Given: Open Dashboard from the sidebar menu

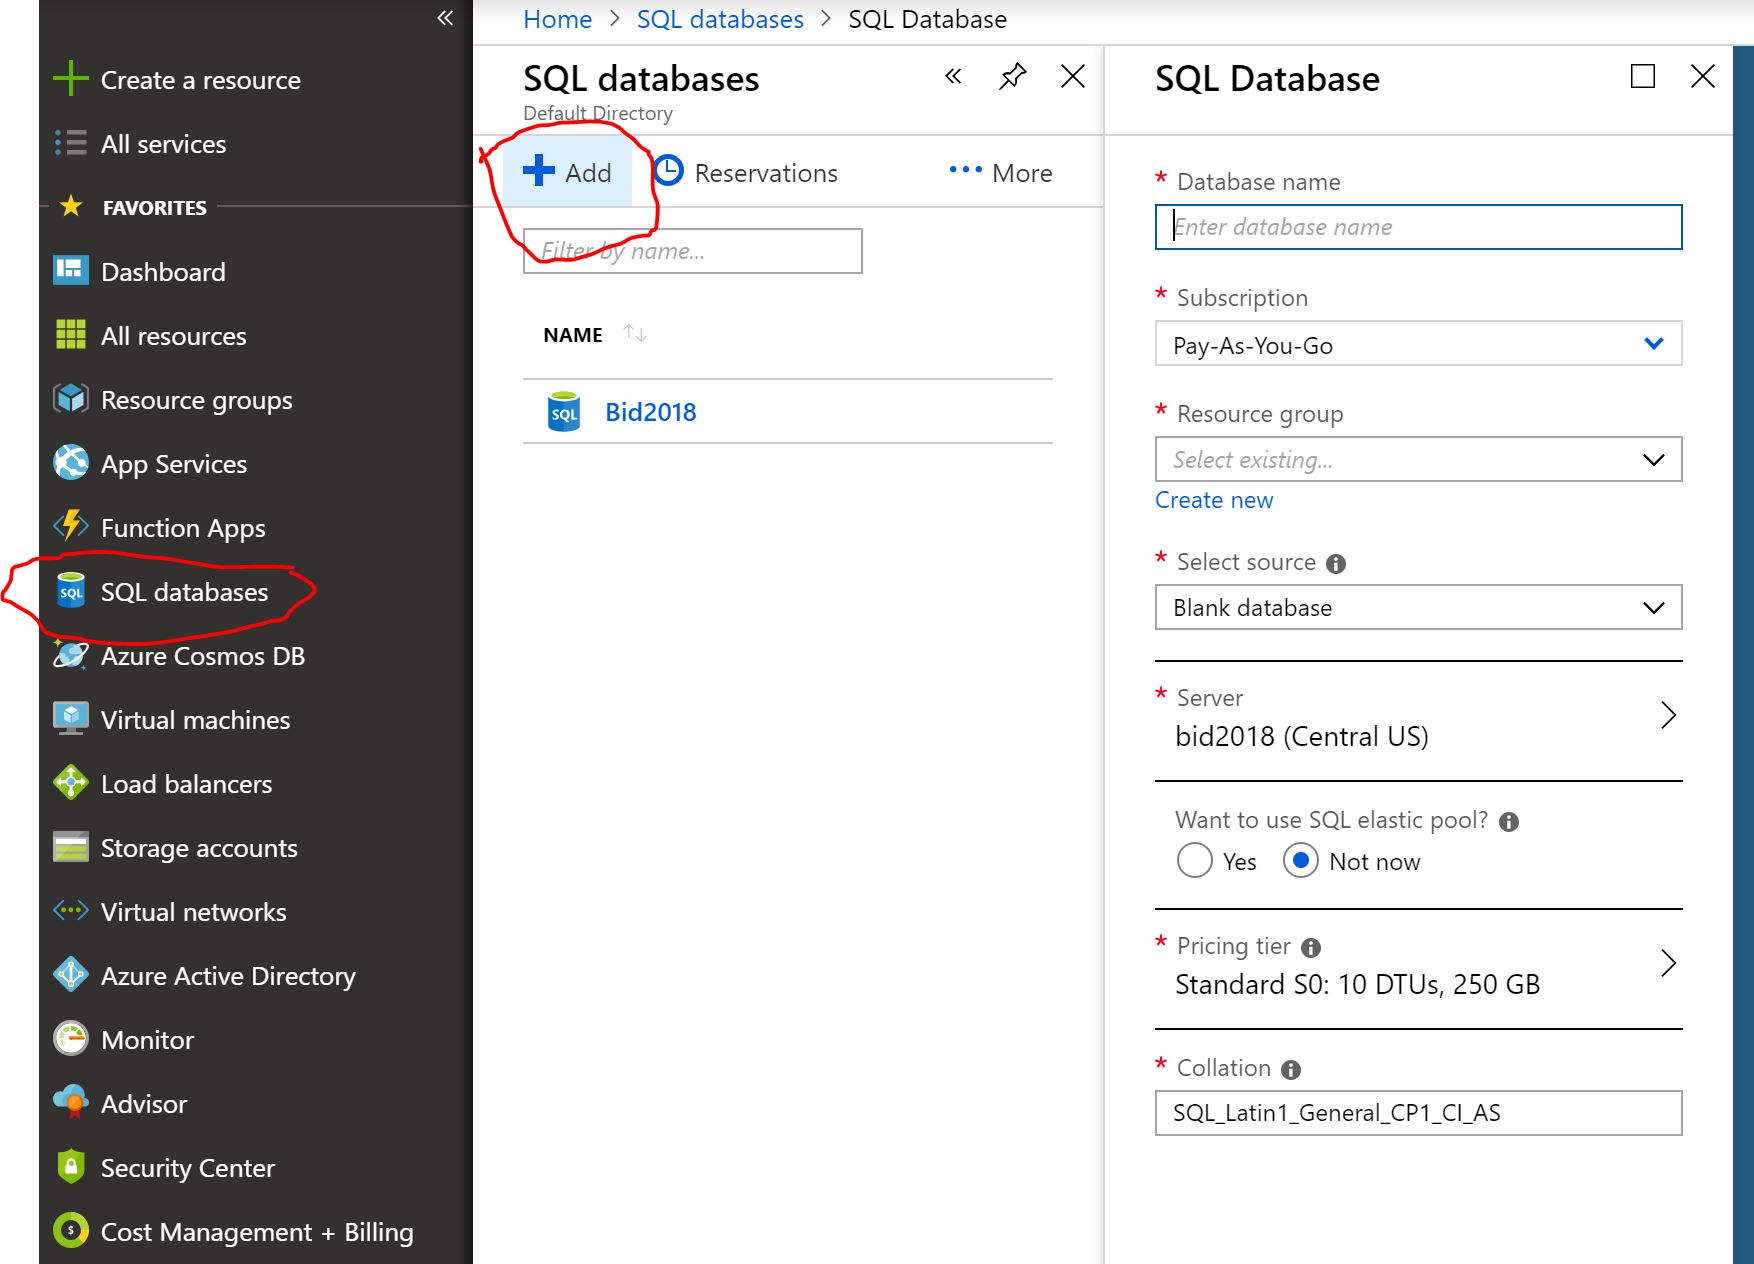Looking at the screenshot, I should (x=163, y=272).
